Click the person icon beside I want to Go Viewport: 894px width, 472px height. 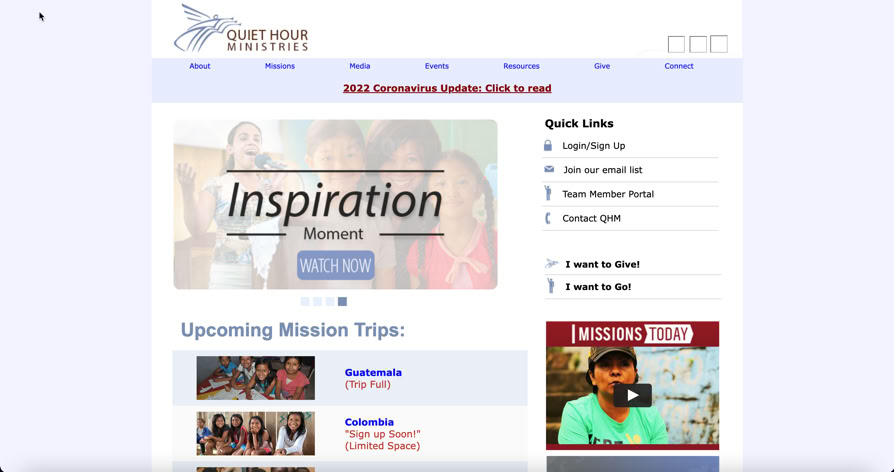550,286
